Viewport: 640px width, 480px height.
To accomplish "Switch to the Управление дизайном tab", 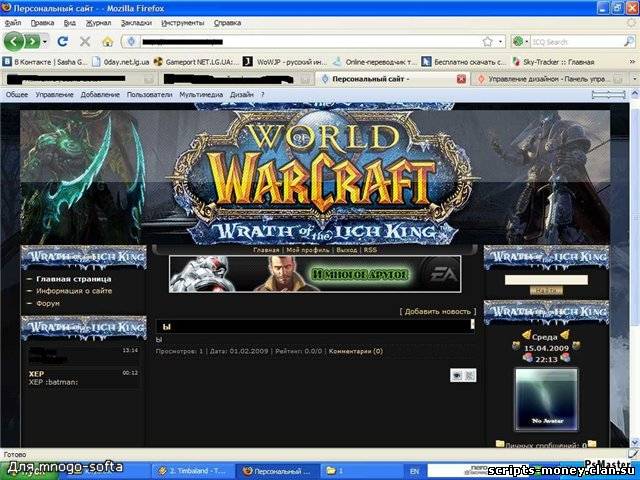I will (x=546, y=78).
